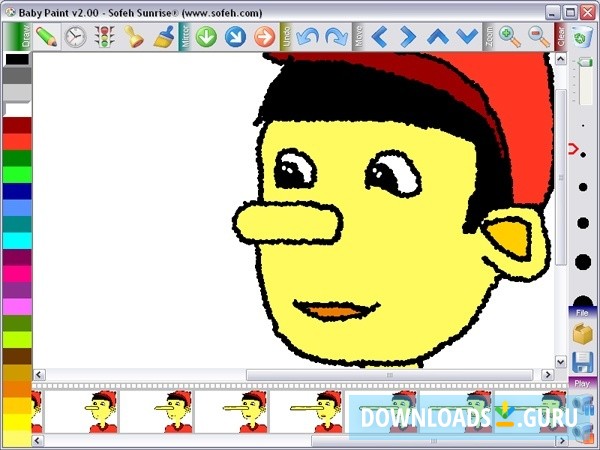Choose the navy blue color swatch

point(17,191)
